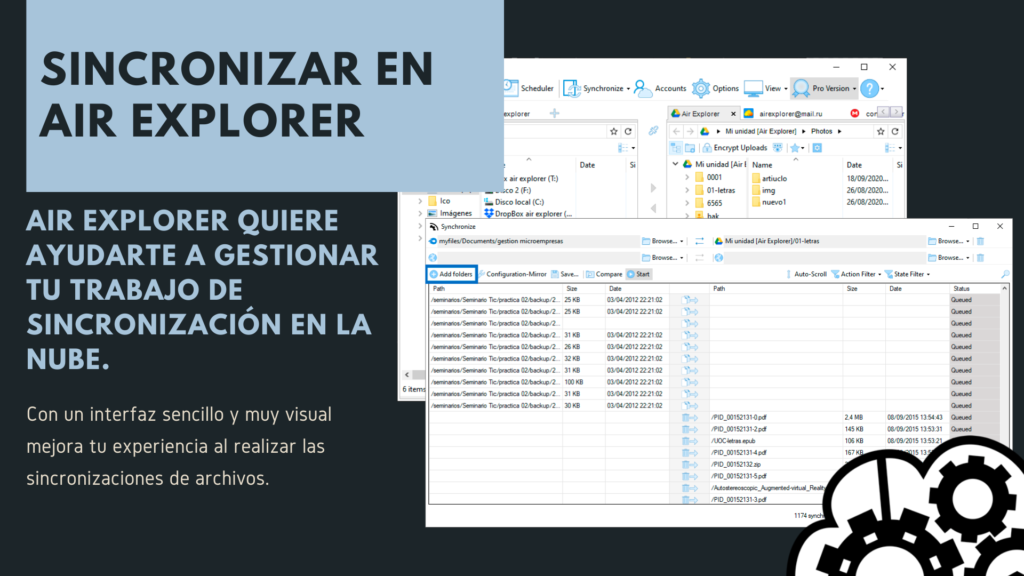The image size is (1024, 576).
Task: Open Configuration-Mirror settings
Action: (512, 274)
